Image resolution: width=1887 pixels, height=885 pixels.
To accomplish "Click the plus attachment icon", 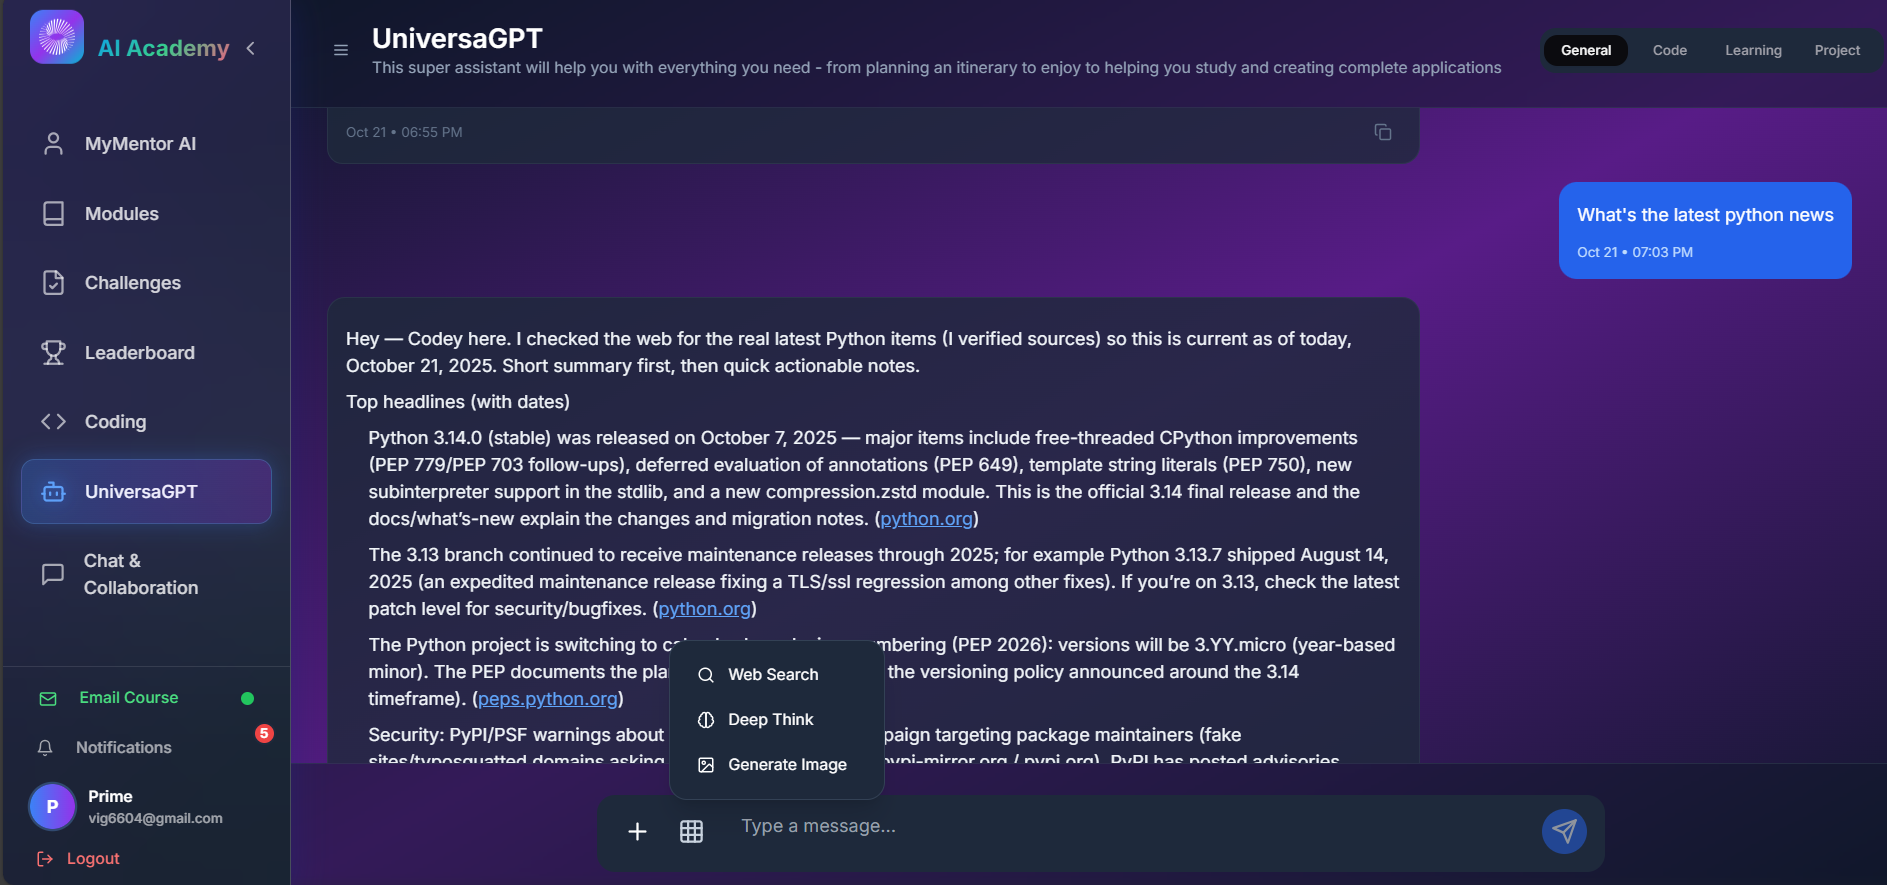I will (637, 831).
